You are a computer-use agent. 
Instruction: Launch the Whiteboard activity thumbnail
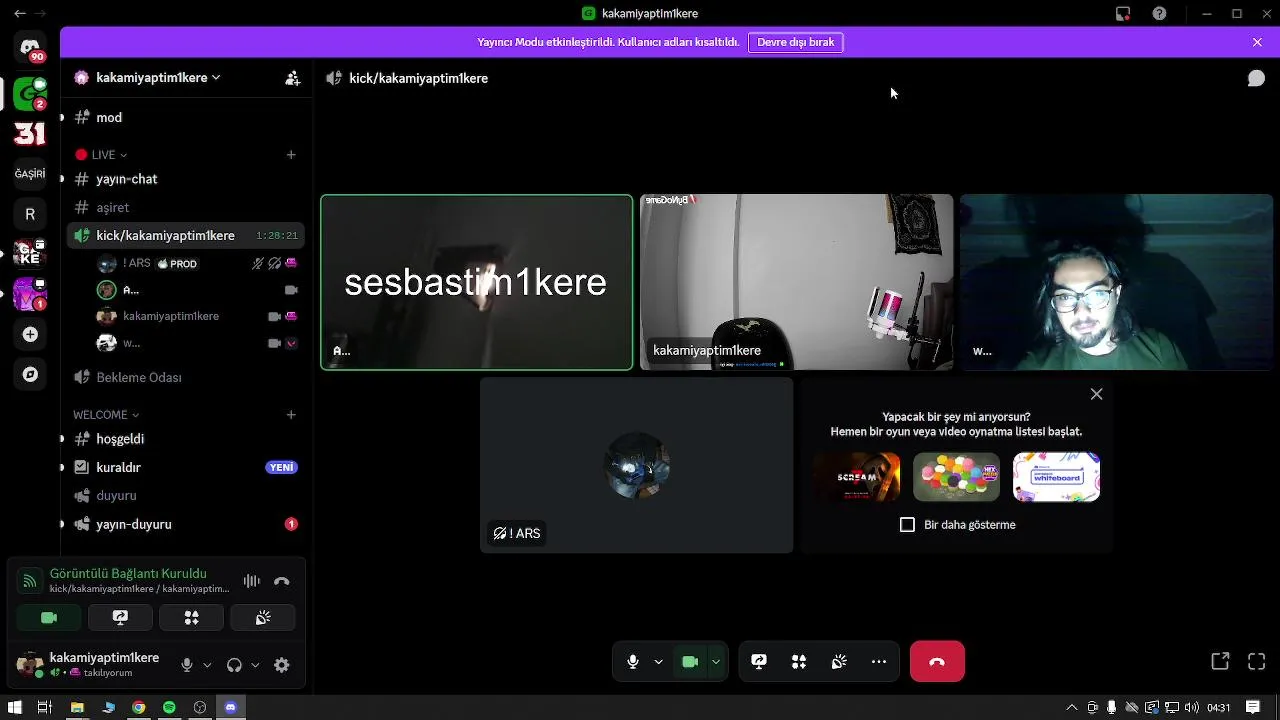tap(1056, 477)
